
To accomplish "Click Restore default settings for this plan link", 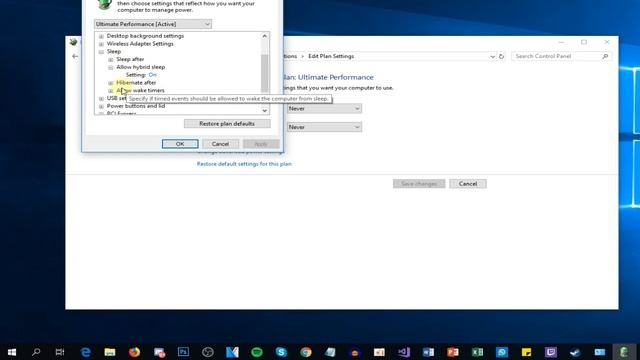I will click(x=244, y=164).
